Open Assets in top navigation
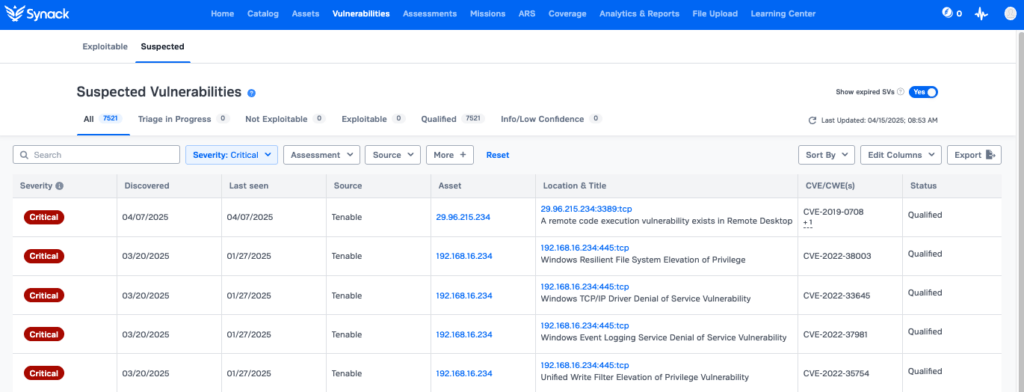Viewport: 1024px width, 392px height. 306,14
